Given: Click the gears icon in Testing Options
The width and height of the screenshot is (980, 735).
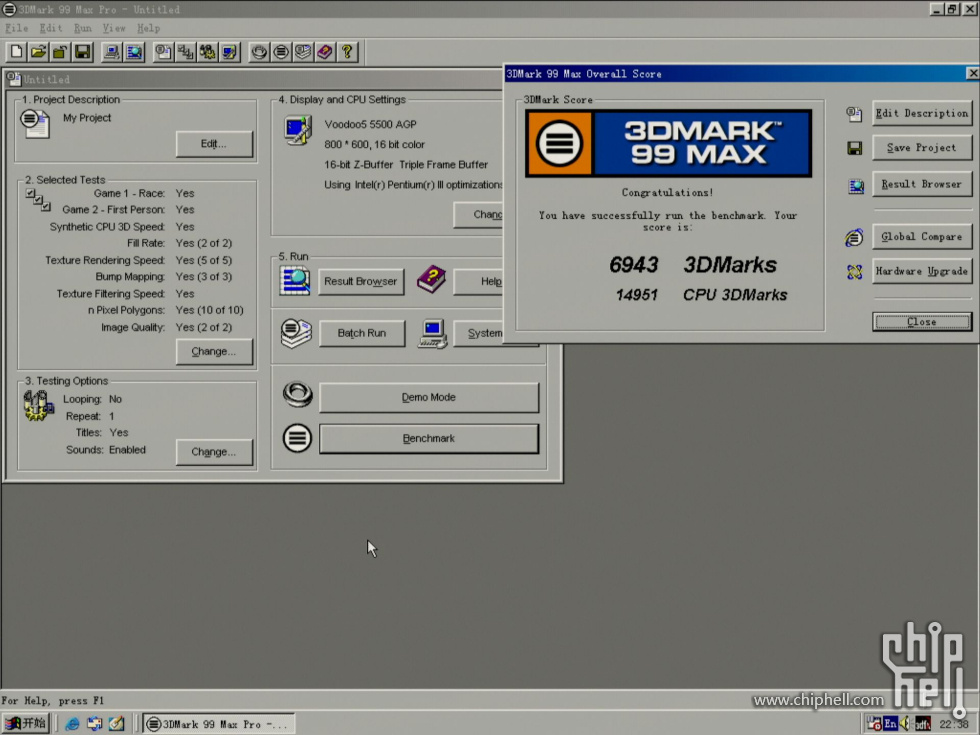Looking at the screenshot, I should pos(38,405).
